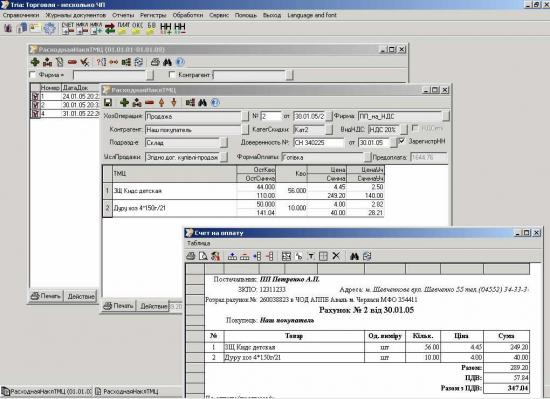Screen dimensions: 550x399
Task: Click the black X icon in Счет на оплату toolbar
Action: (336, 256)
